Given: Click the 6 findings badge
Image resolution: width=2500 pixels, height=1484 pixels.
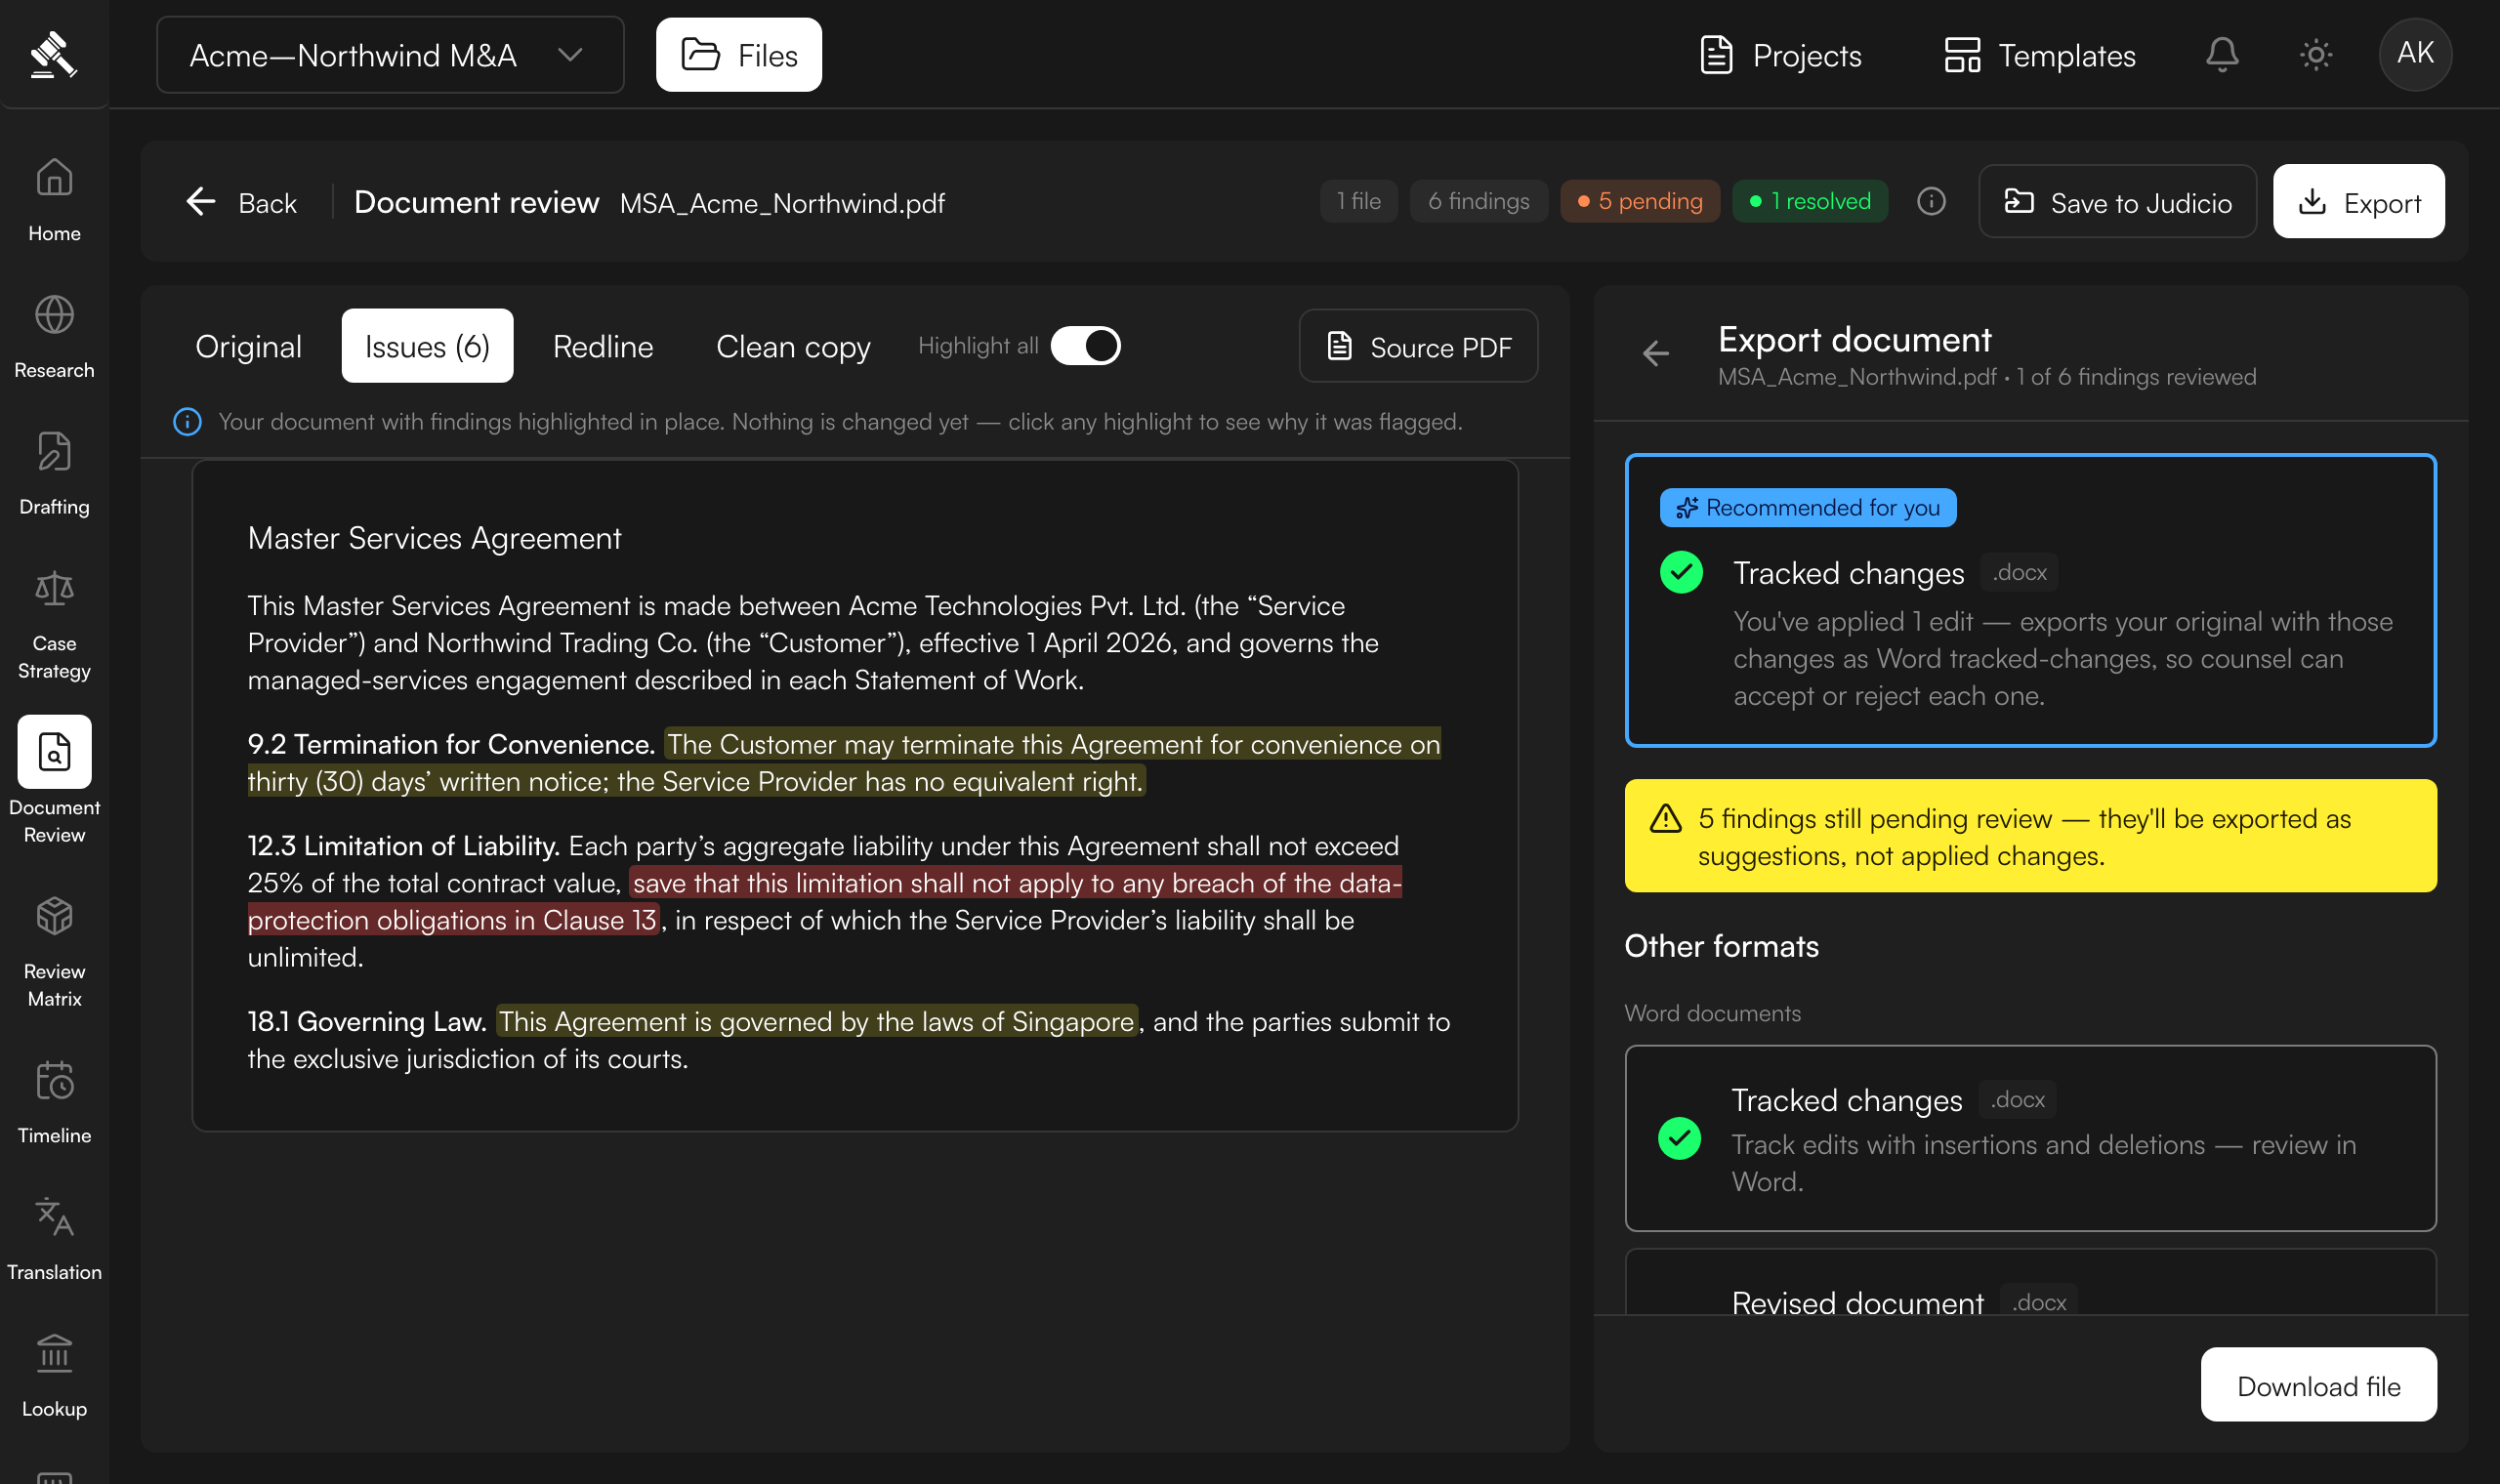Looking at the screenshot, I should point(1478,201).
